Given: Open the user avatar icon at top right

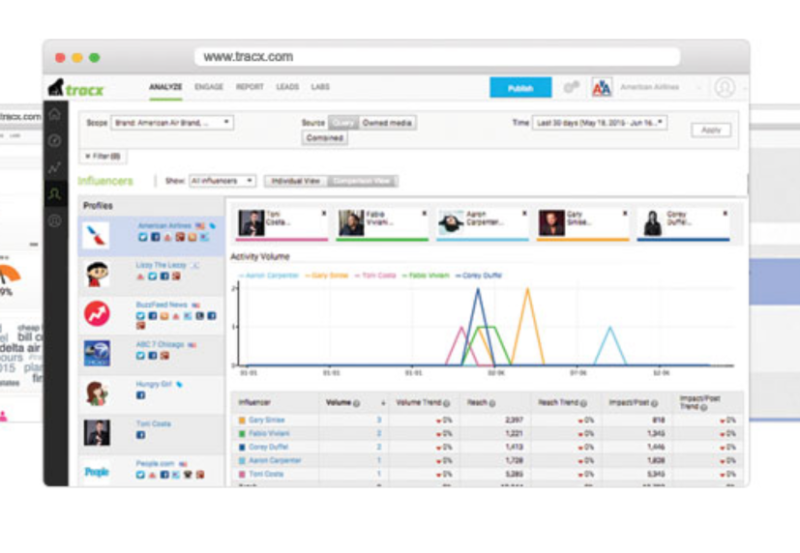Looking at the screenshot, I should [x=724, y=88].
